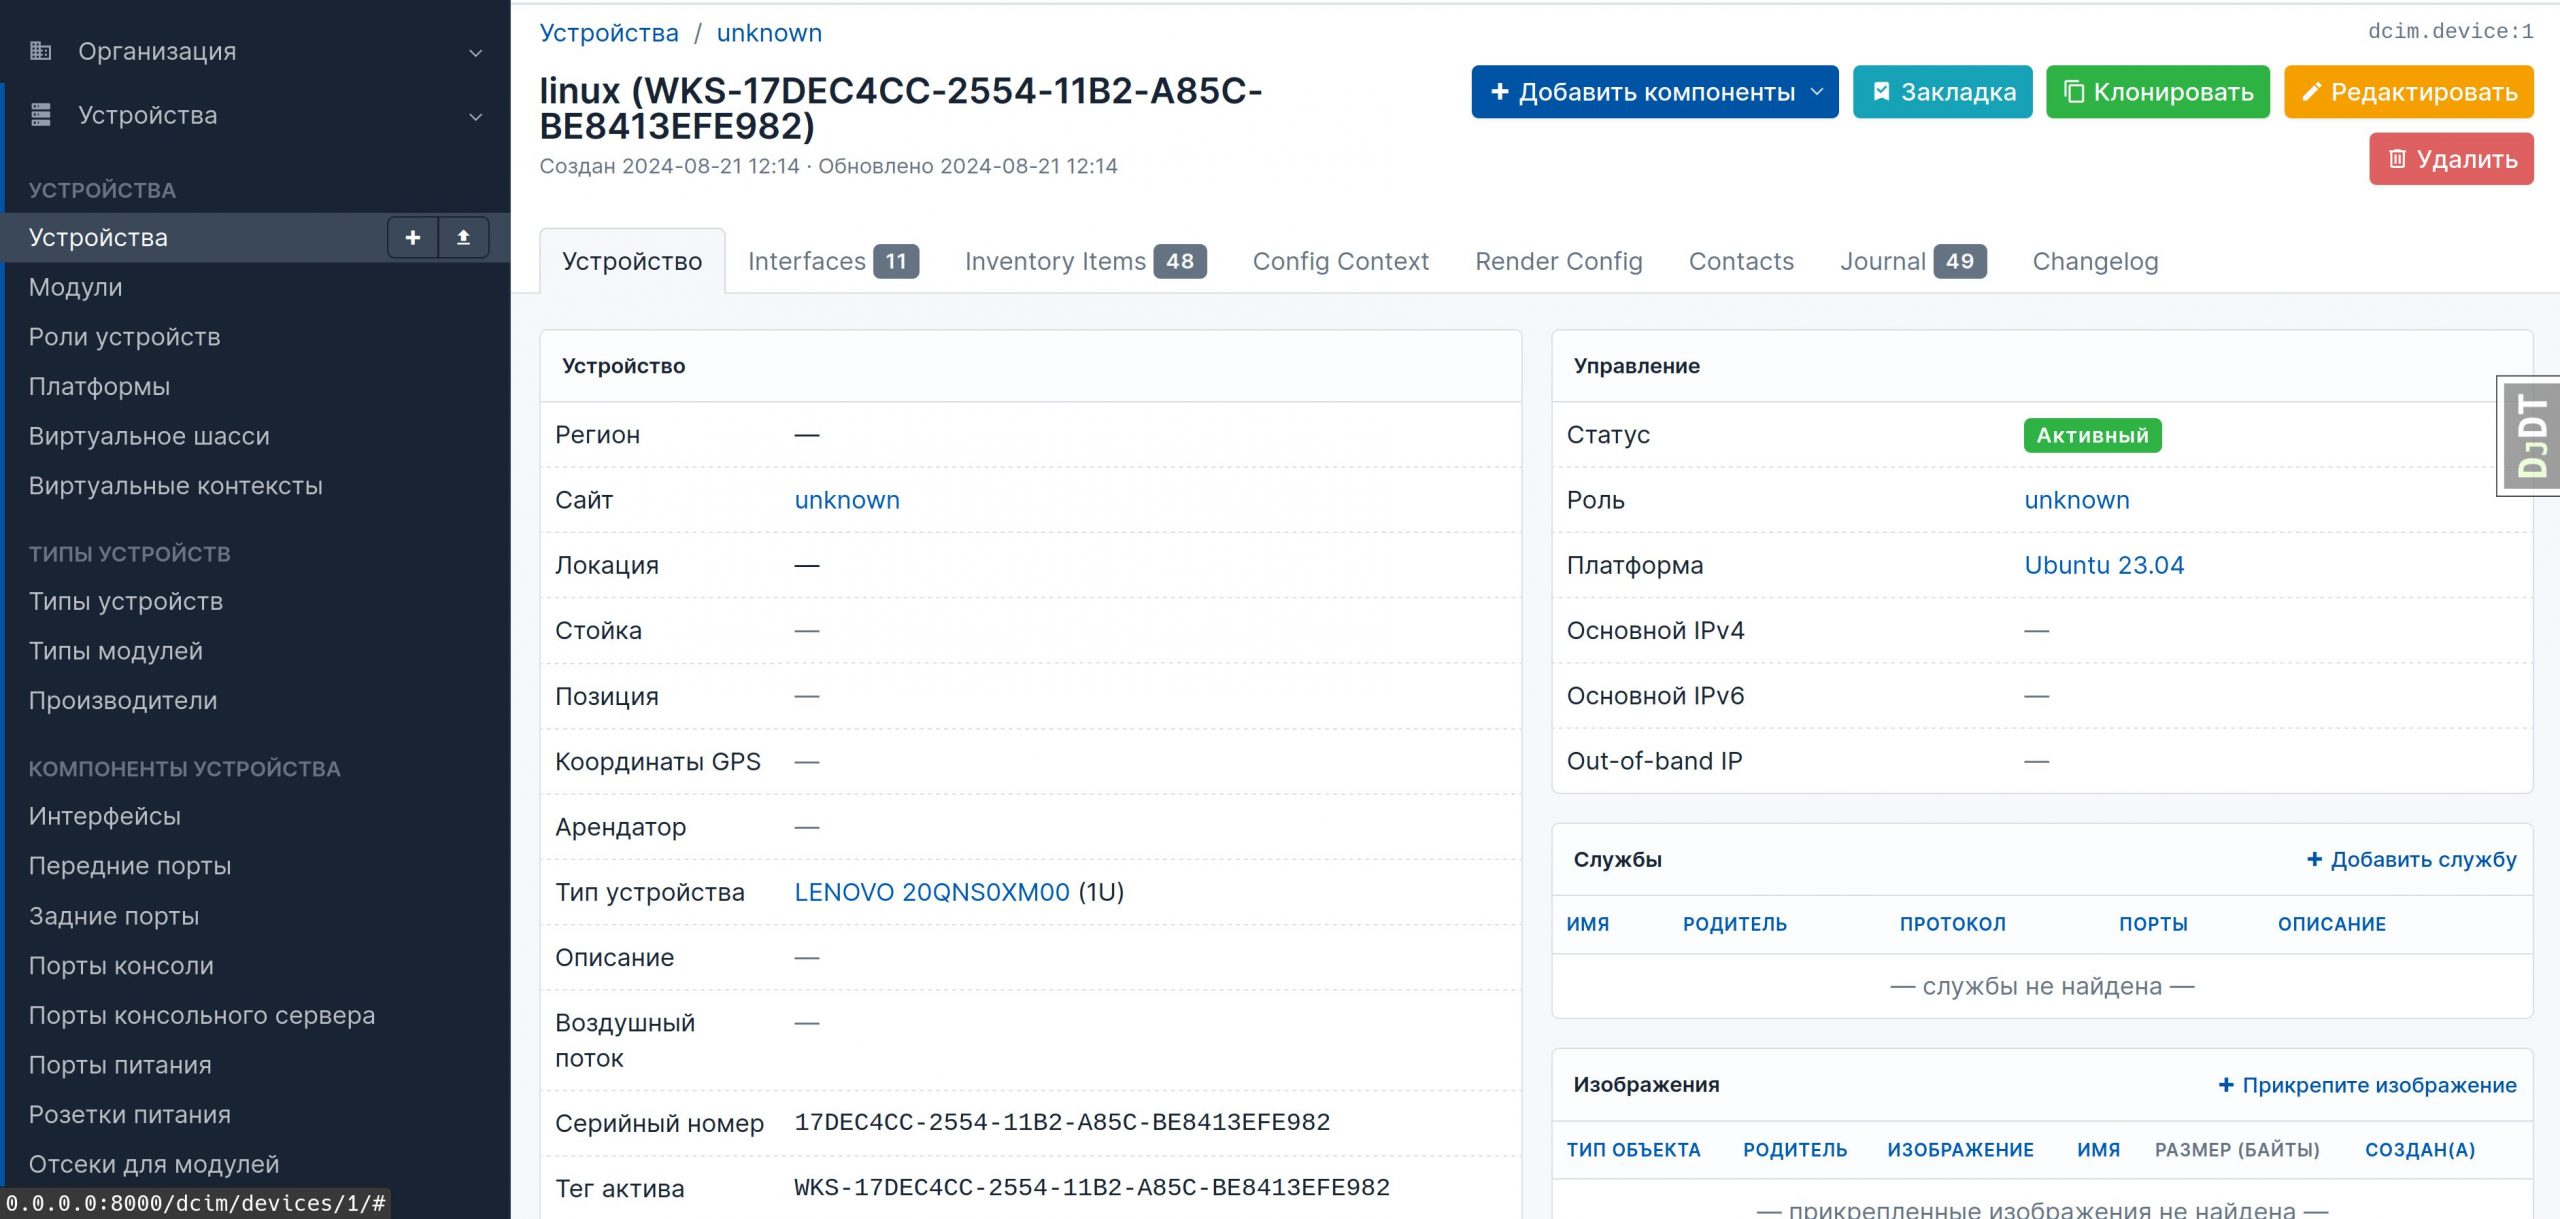
Task: Open Порты консольного сервера in sidebar
Action: click(202, 1015)
